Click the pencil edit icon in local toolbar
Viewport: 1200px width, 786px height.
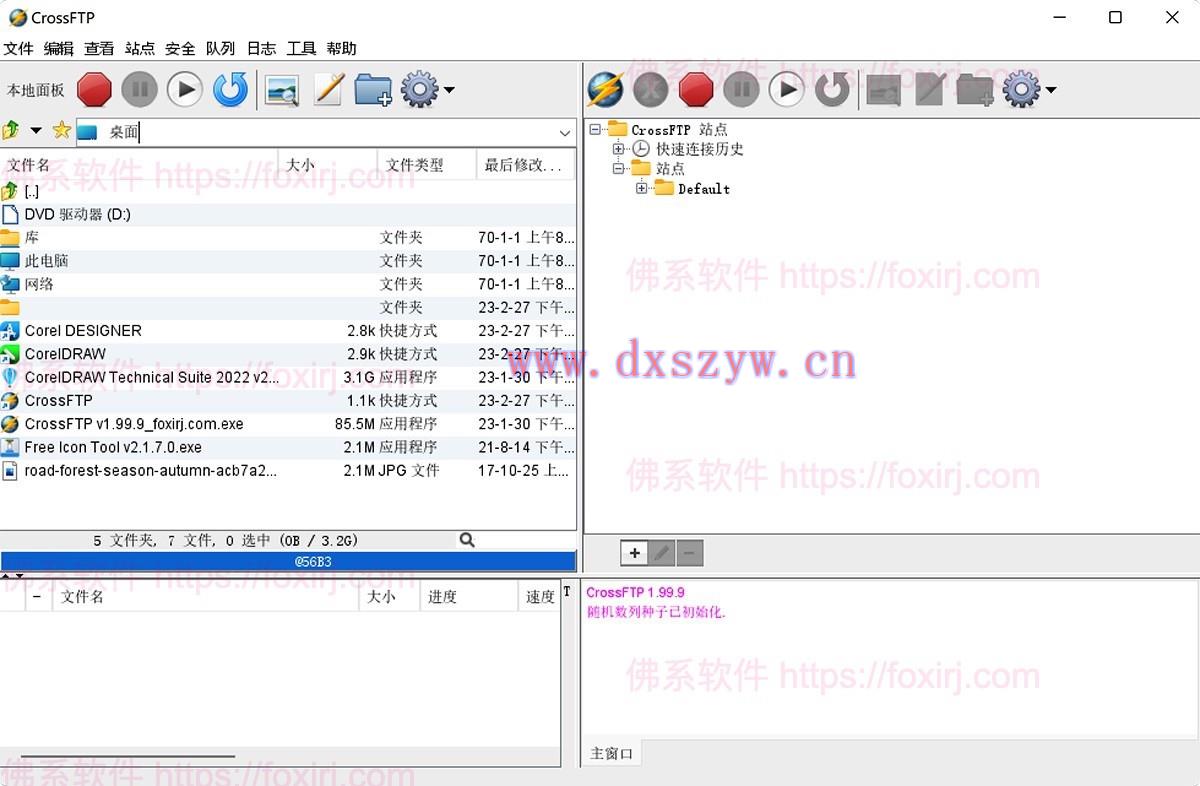[328, 90]
